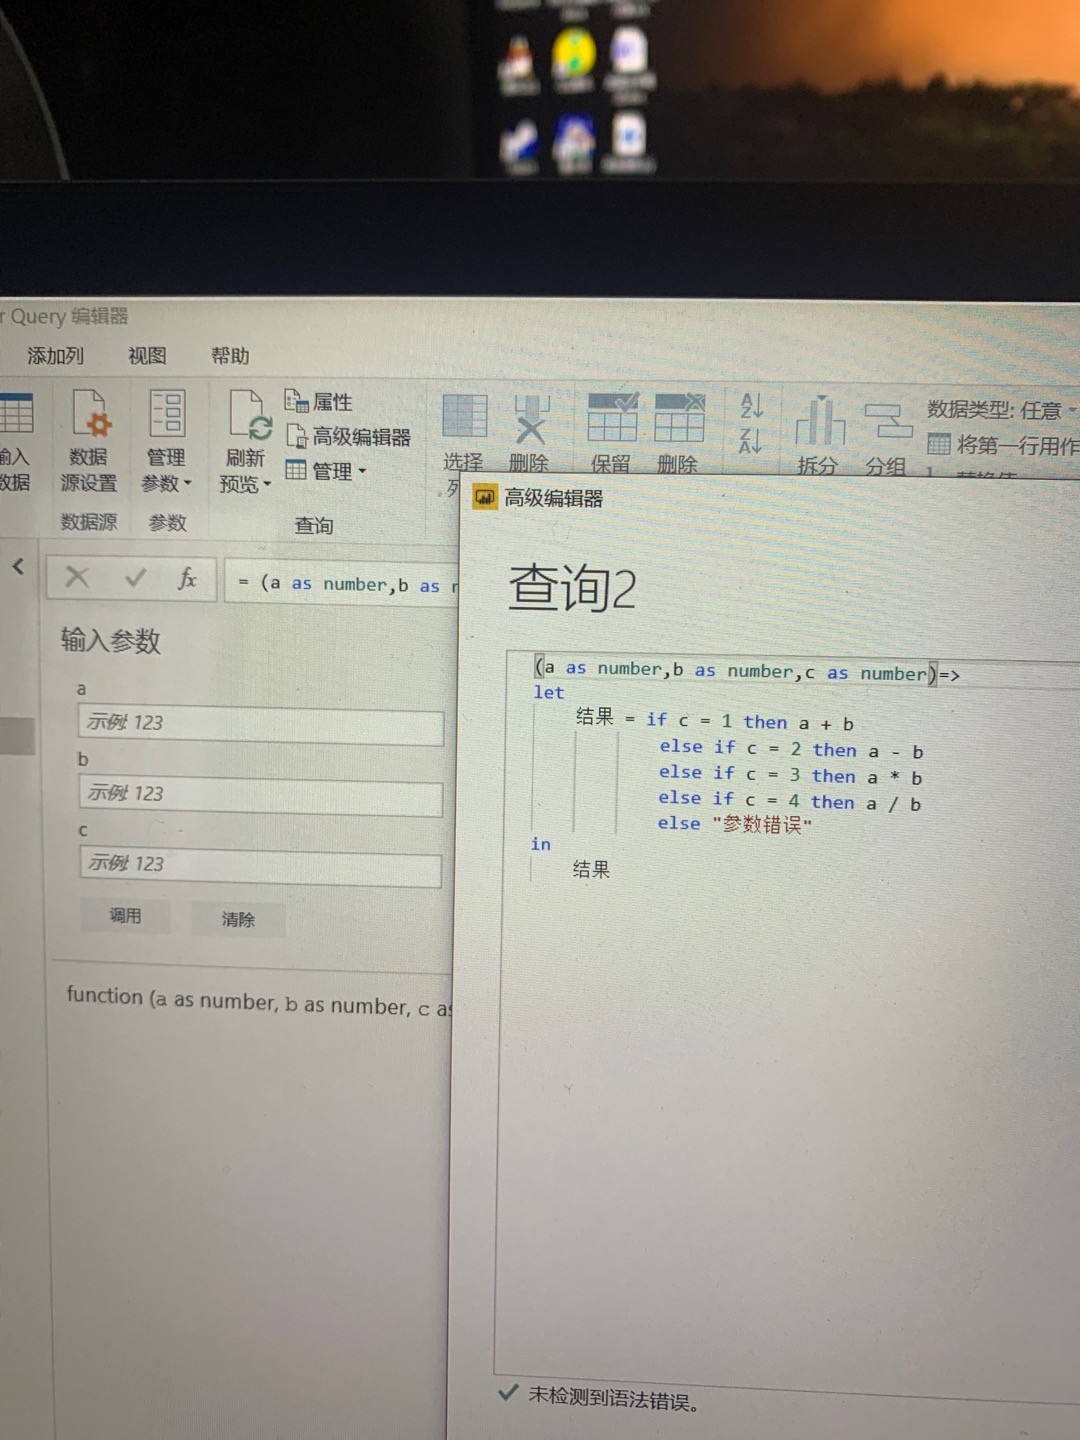The height and width of the screenshot is (1440, 1080).
Task: Click the fx formula icon
Action: click(187, 578)
